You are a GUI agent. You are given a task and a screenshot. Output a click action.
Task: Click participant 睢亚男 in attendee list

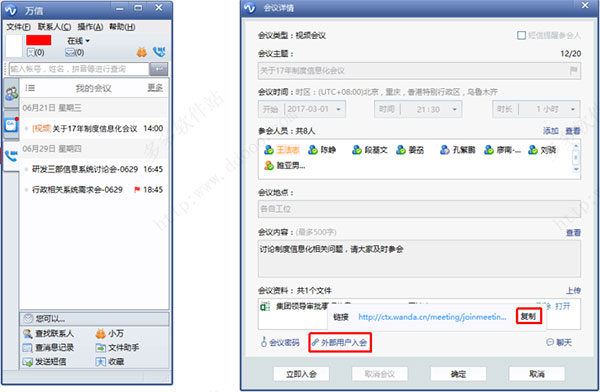(x=285, y=165)
